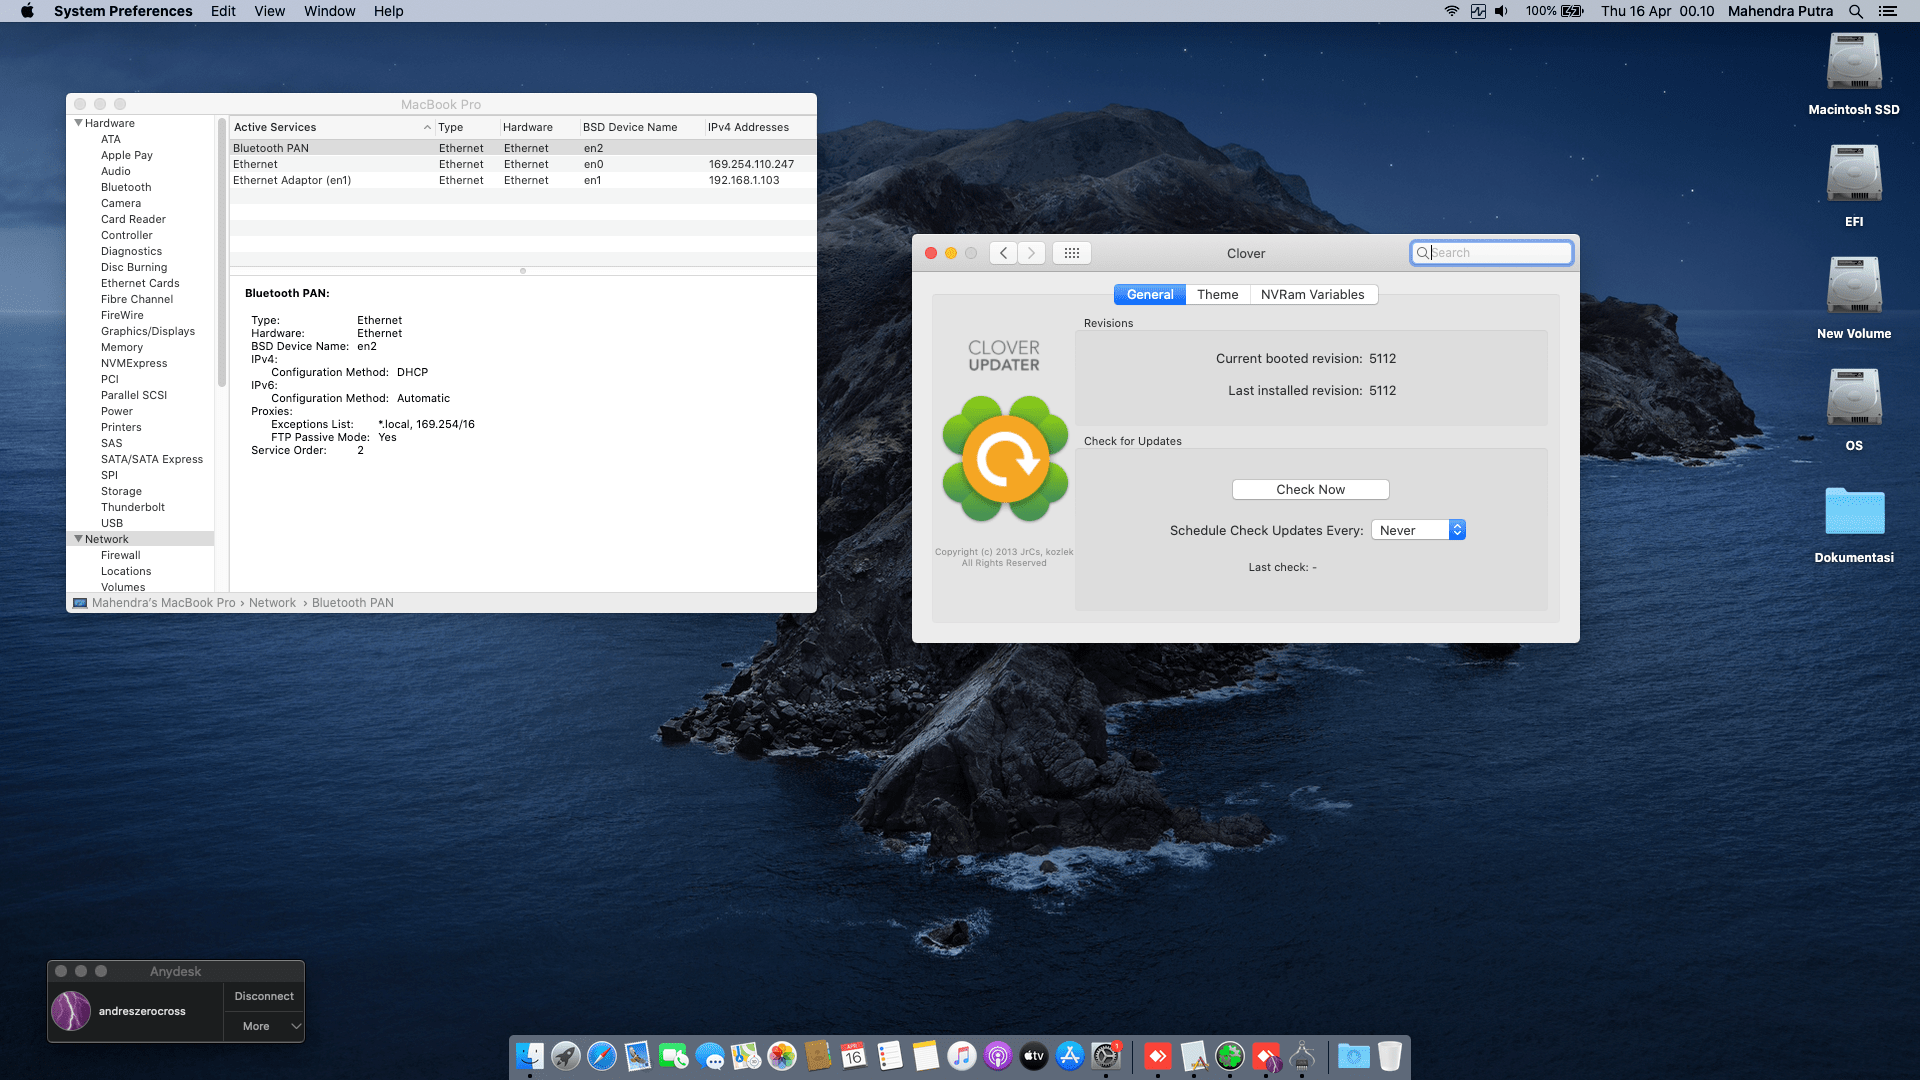Image resolution: width=1920 pixels, height=1080 pixels.
Task: Open the Downloads folder in the Dock
Action: click(1353, 1056)
